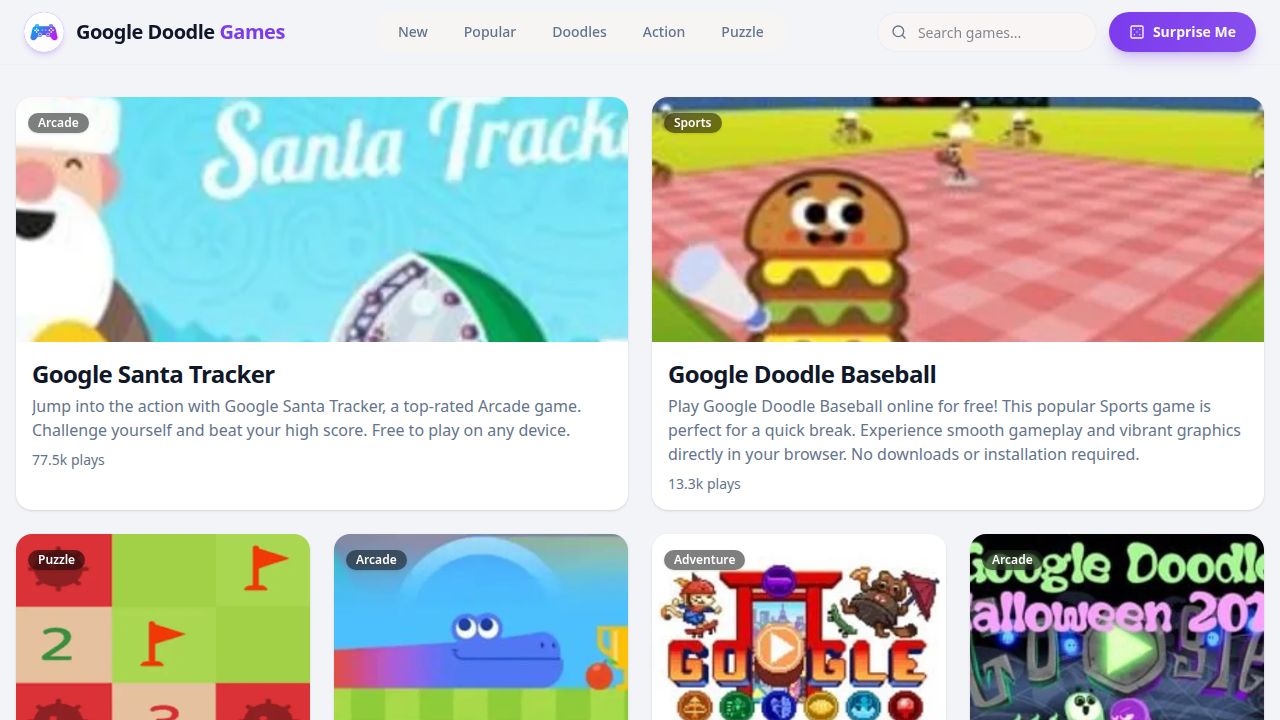
Task: Open the Google Doodle Baseball title link
Action: point(802,375)
